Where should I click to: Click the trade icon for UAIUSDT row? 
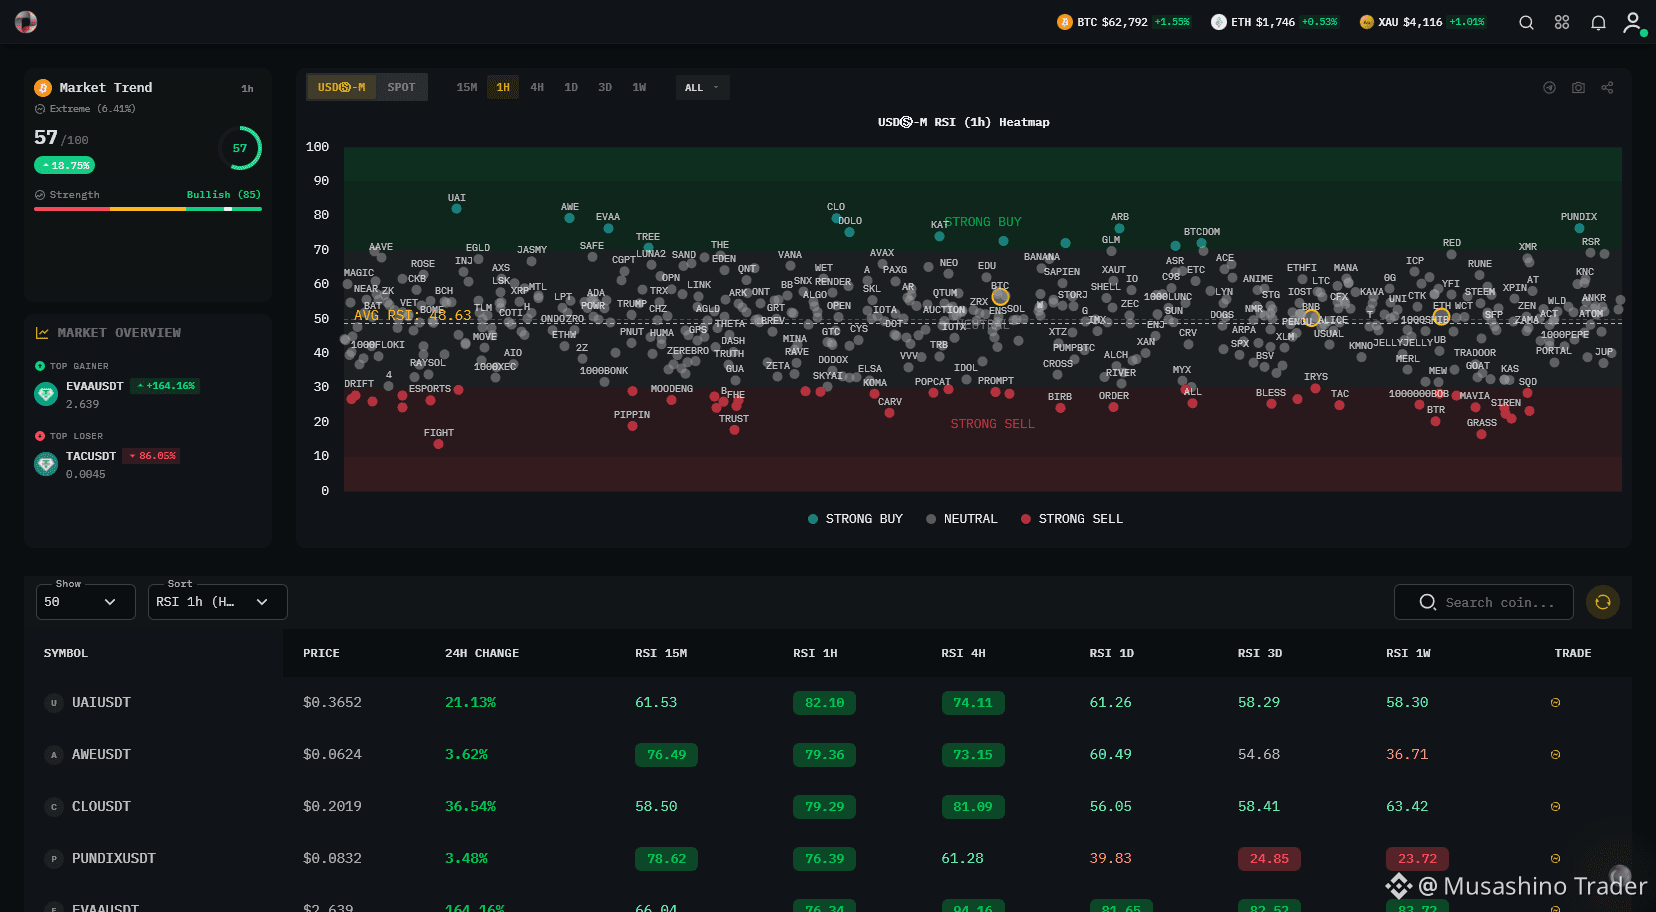click(x=1555, y=703)
